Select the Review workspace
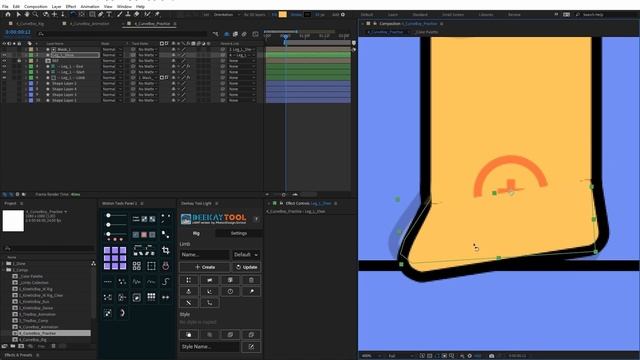The image size is (640, 360). pyautogui.click(x=514, y=14)
